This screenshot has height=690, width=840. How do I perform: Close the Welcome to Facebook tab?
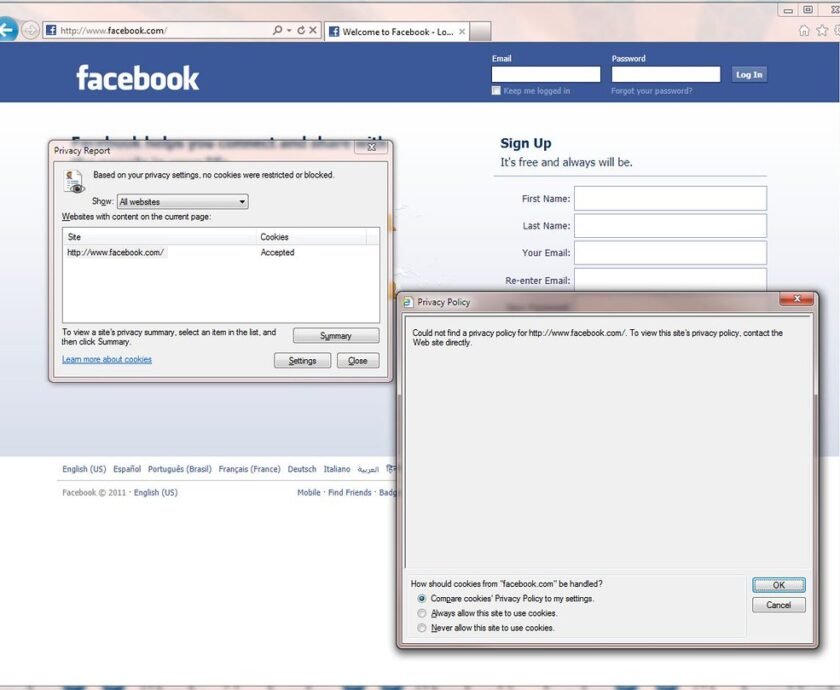pyautogui.click(x=462, y=32)
